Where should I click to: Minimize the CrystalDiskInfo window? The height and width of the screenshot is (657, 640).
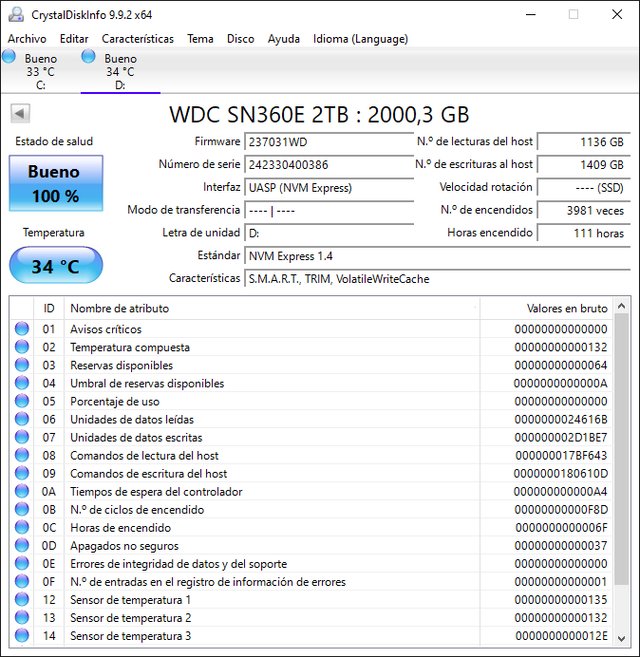531,15
